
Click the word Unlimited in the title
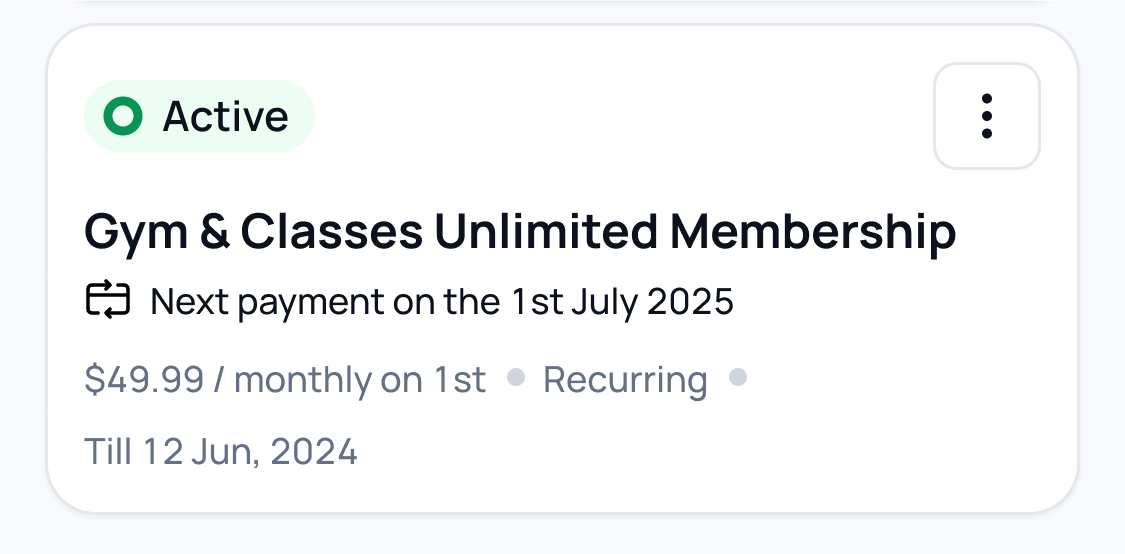(546, 233)
